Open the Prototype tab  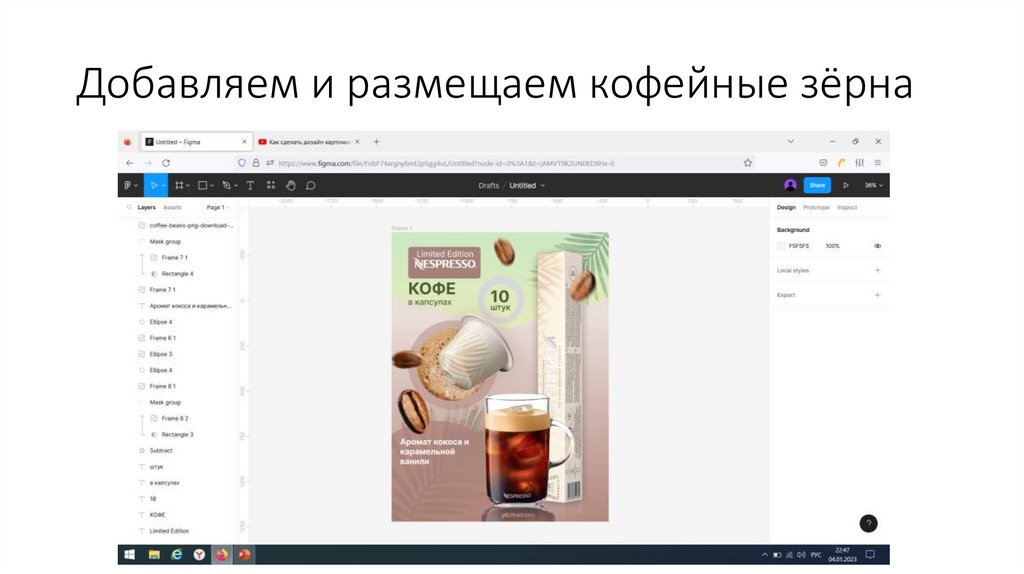pos(816,207)
